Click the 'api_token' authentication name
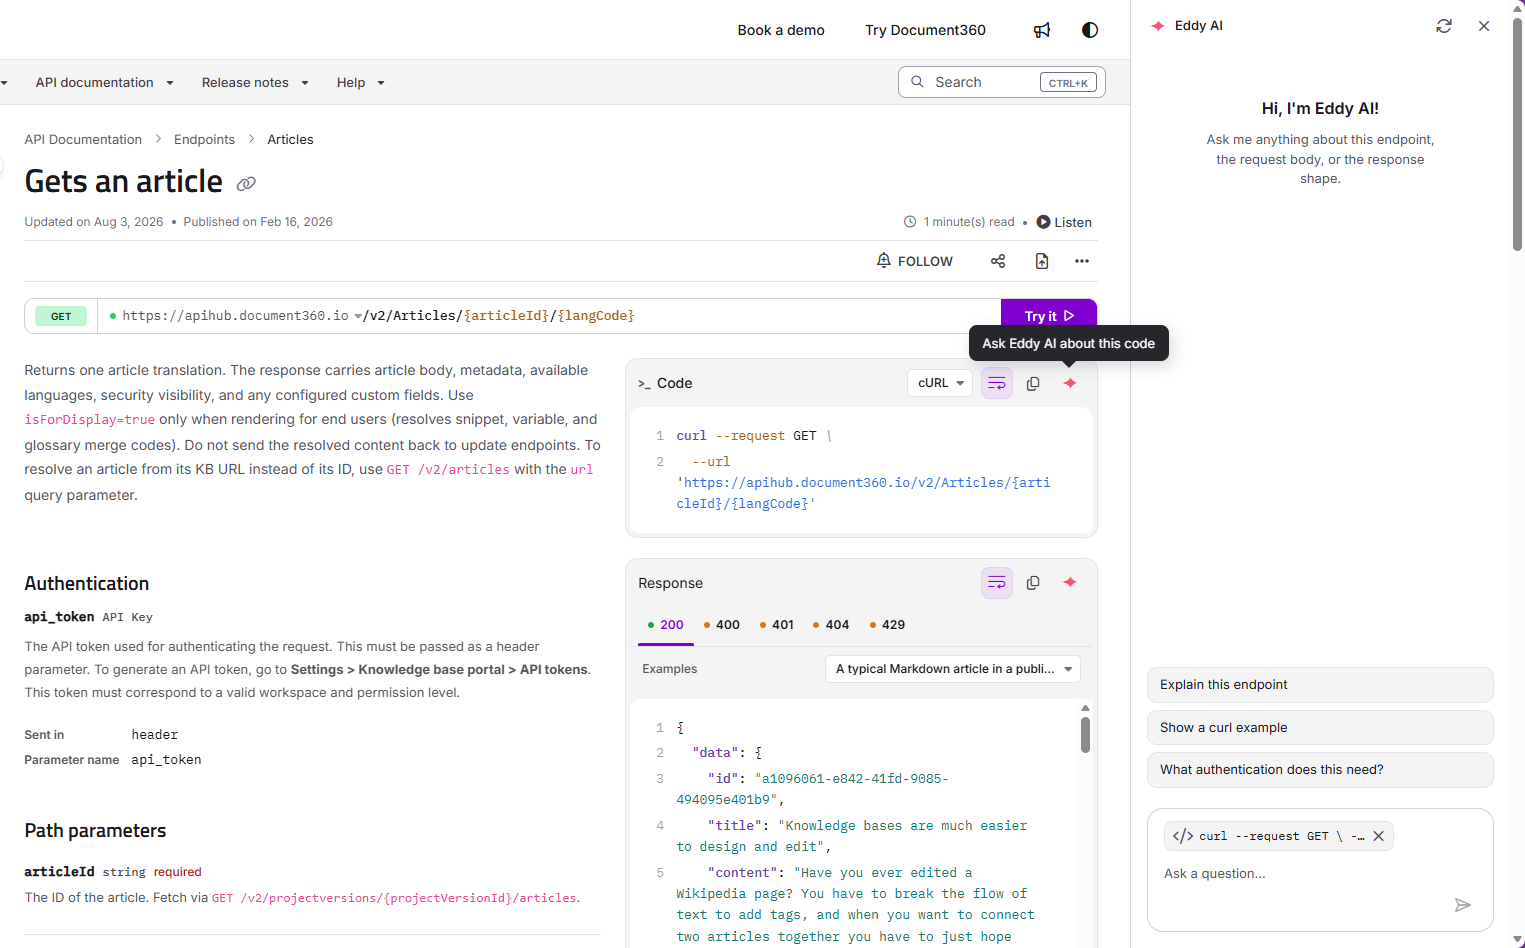The height and width of the screenshot is (948, 1525). (59, 617)
